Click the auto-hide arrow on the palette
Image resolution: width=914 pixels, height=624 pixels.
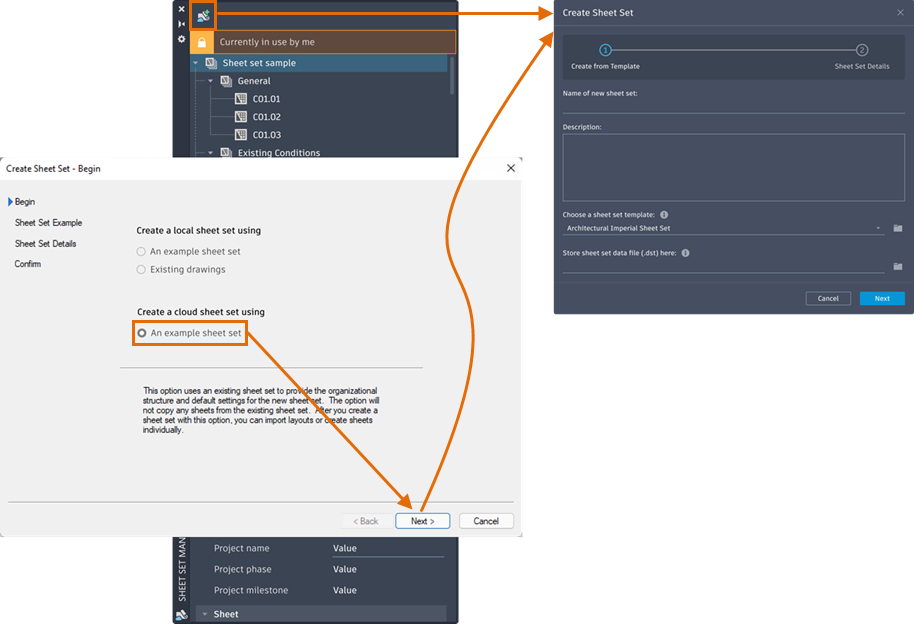click(181, 23)
